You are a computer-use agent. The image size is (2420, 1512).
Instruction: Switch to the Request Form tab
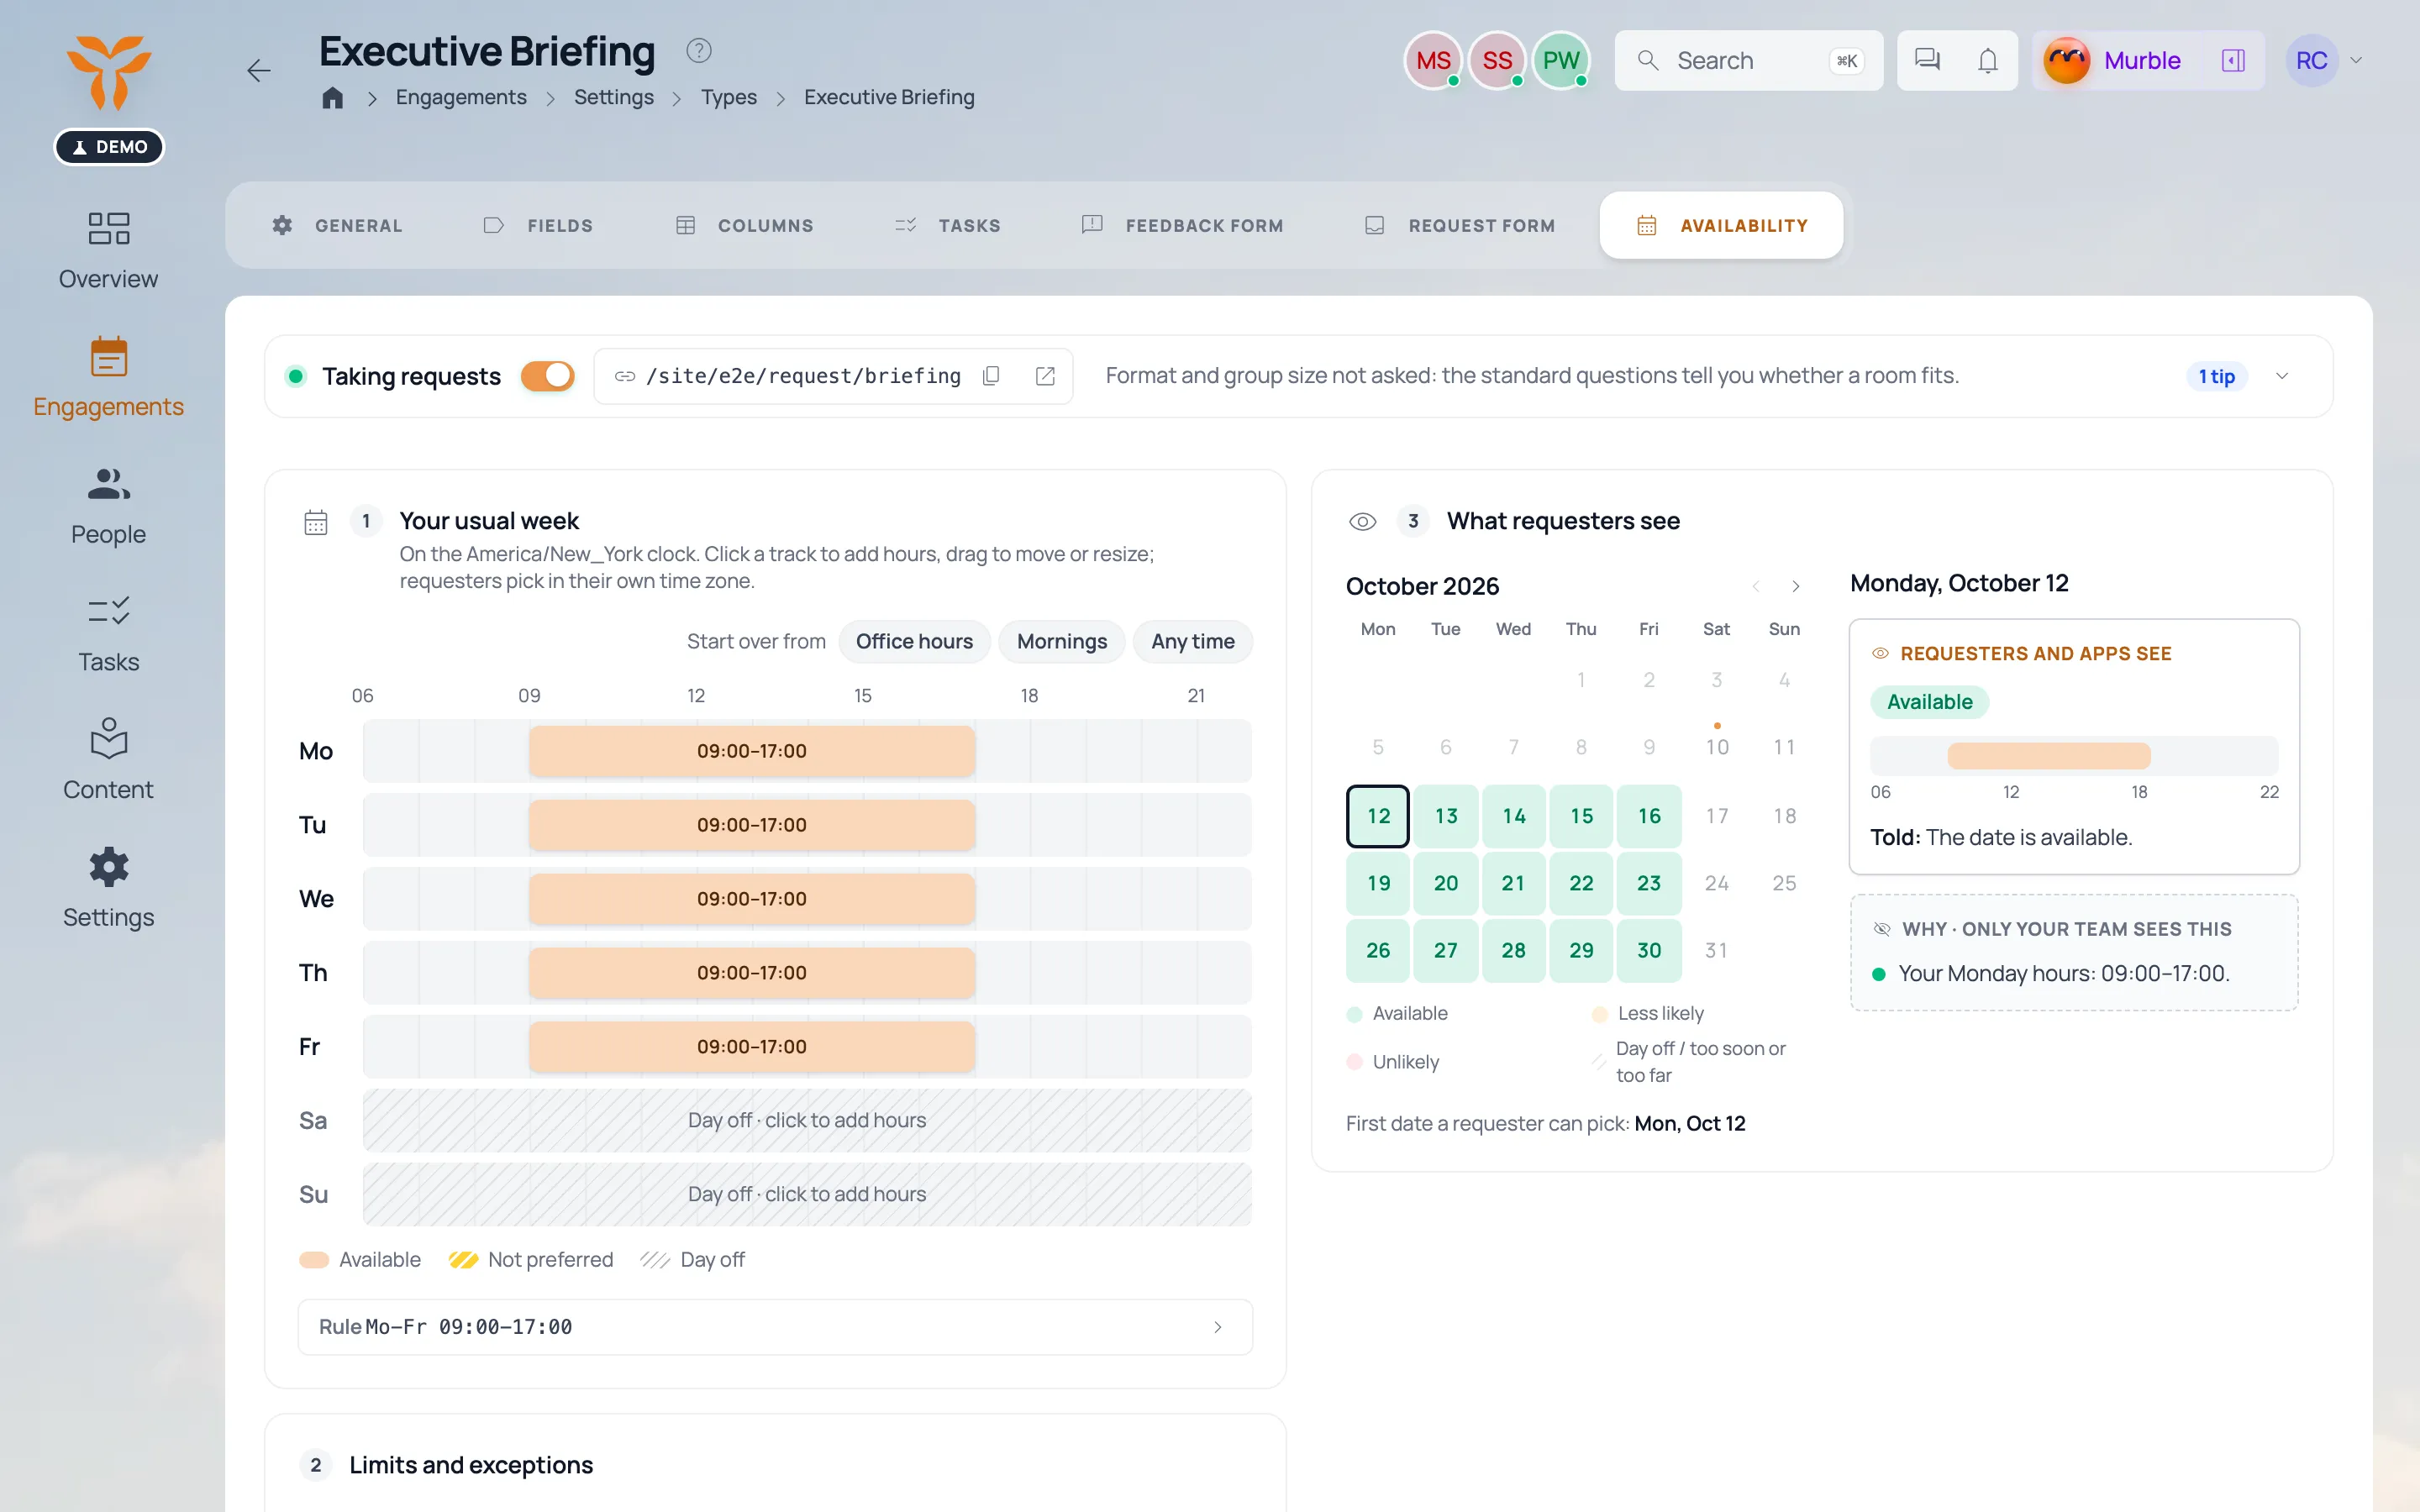click(1460, 225)
